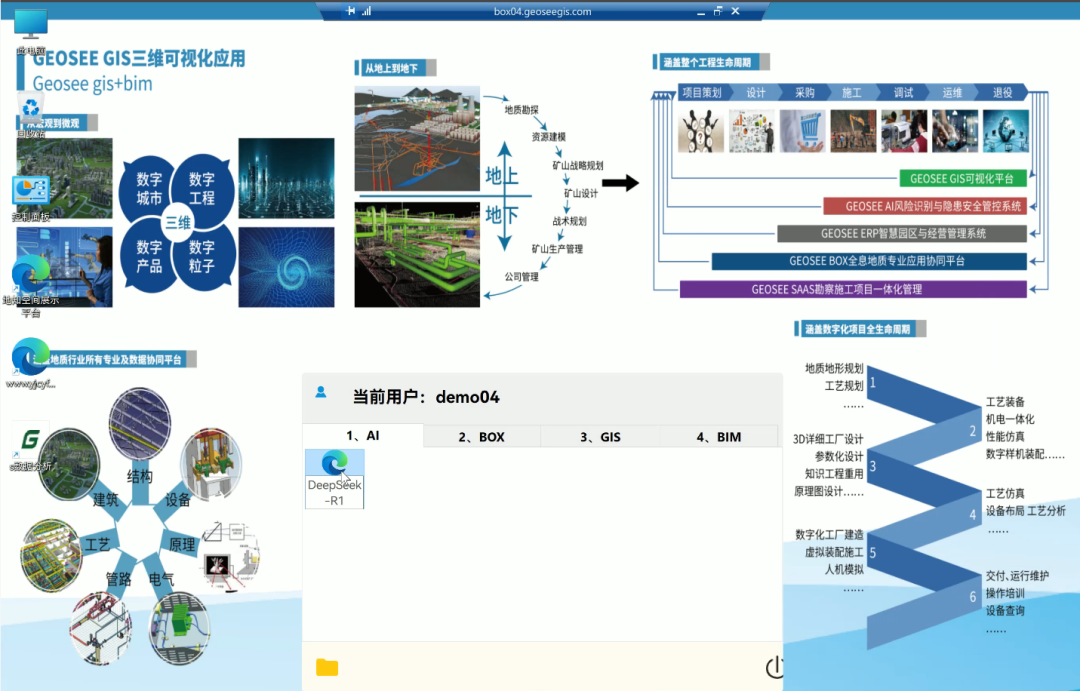The width and height of the screenshot is (1080, 691).
Task: Open the This PC desktop icon
Action: pos(31,26)
